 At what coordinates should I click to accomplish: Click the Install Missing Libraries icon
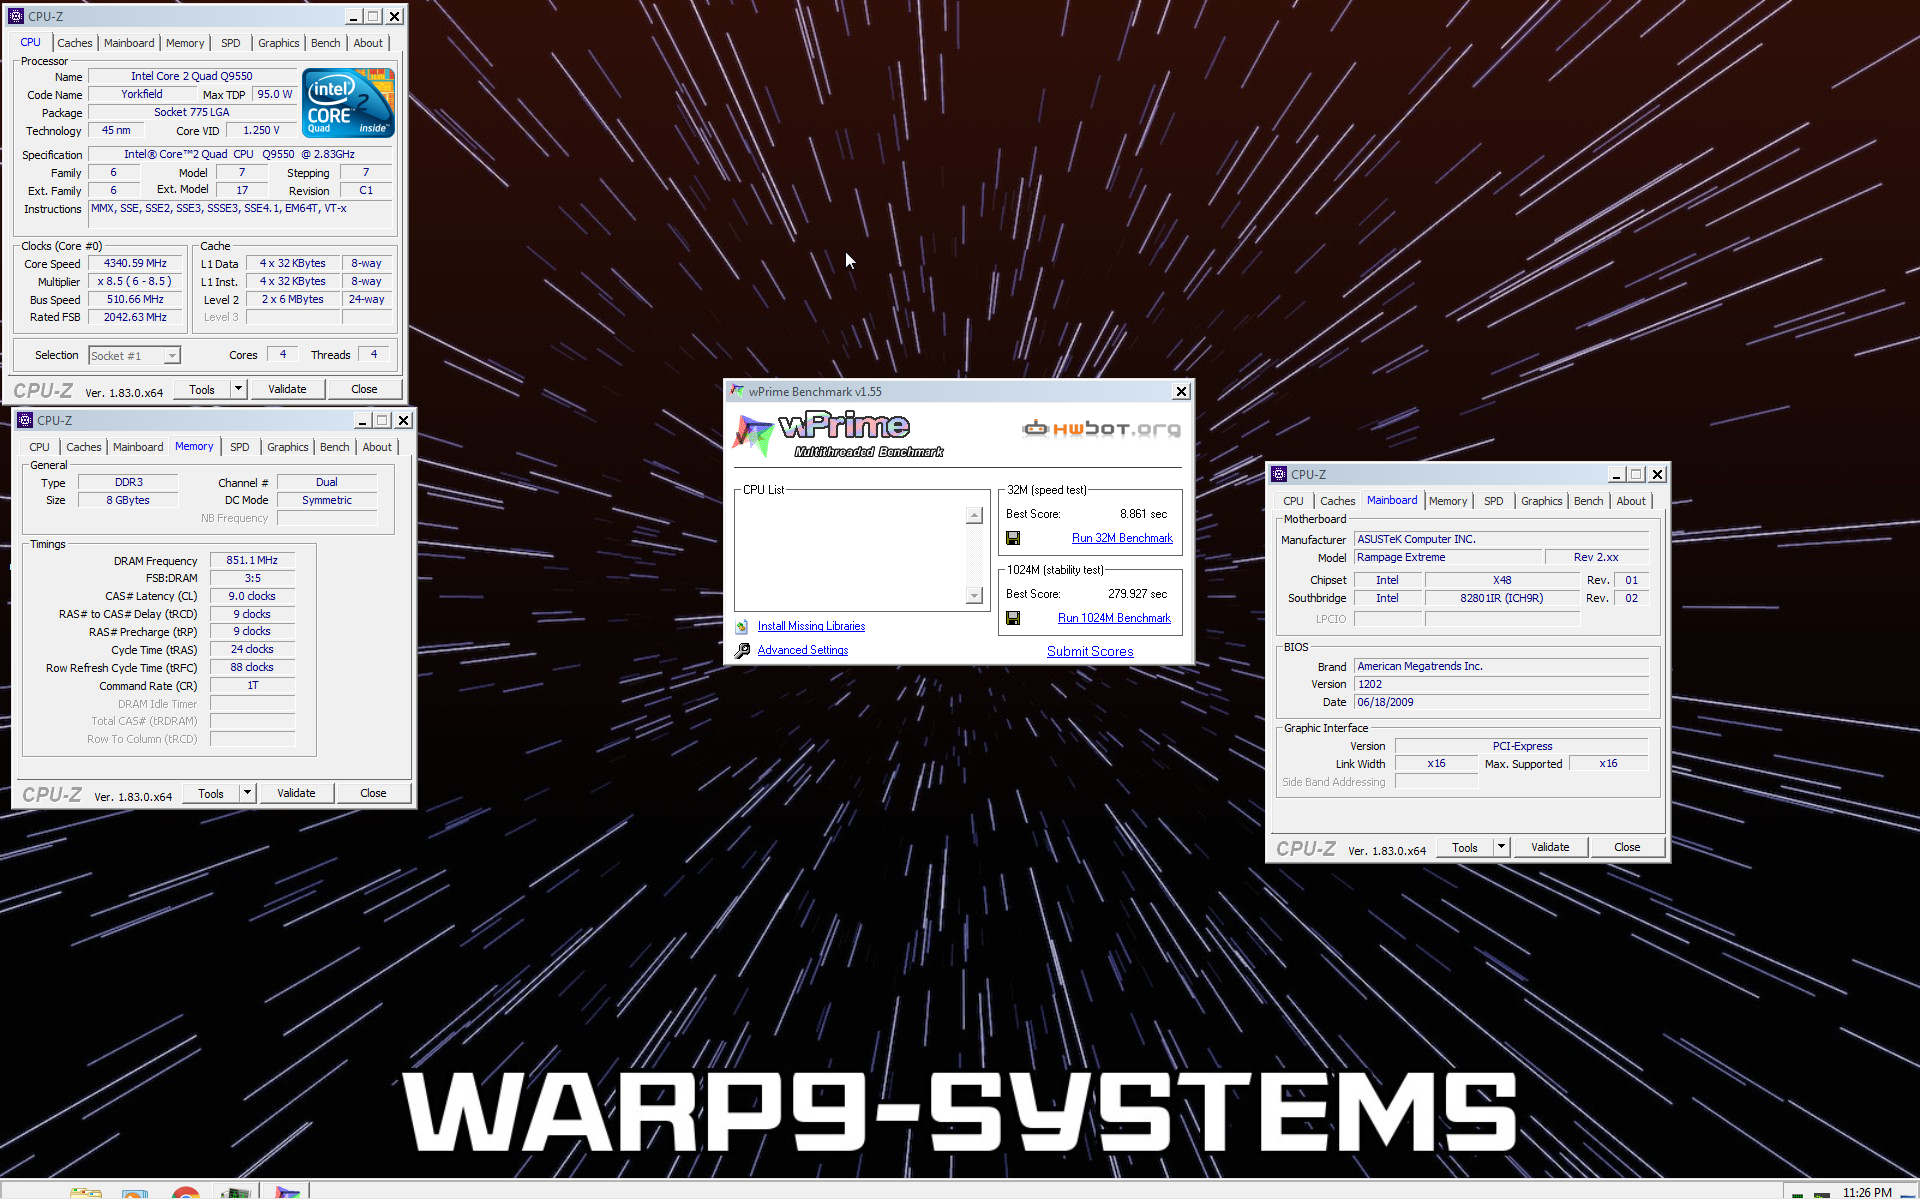(x=742, y=626)
